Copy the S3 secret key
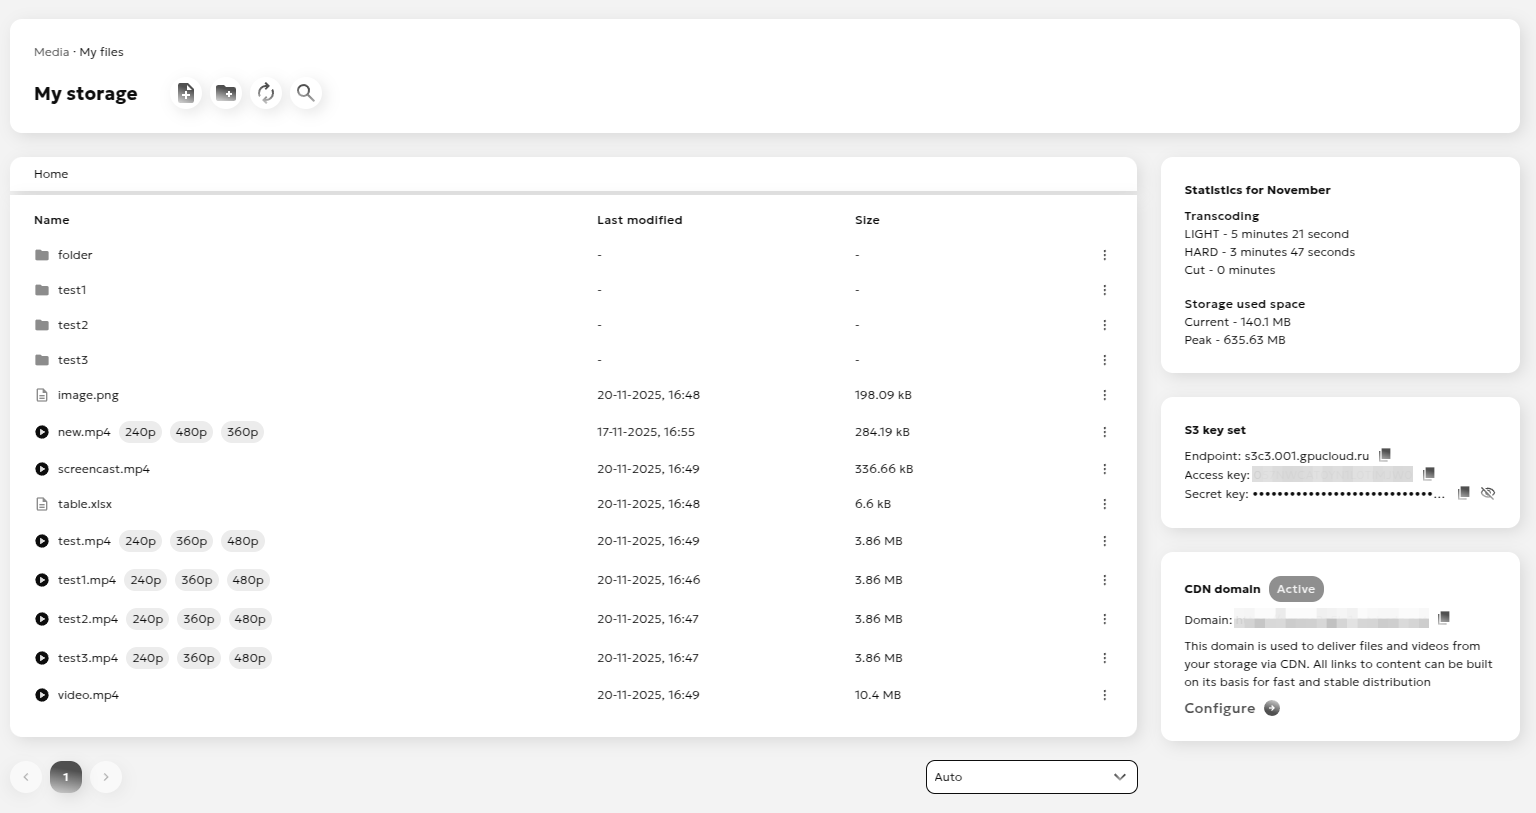Screen dimensions: 1536x813 point(1464,493)
